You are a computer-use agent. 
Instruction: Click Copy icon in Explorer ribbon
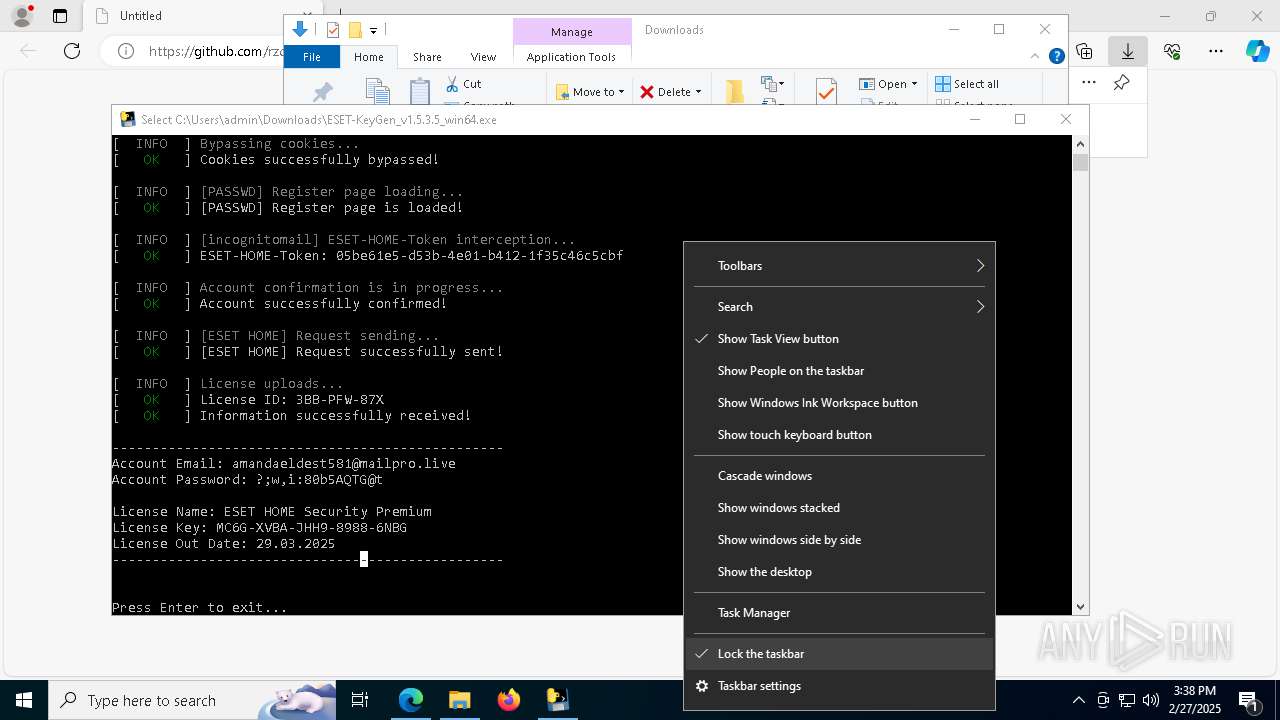pyautogui.click(x=377, y=91)
